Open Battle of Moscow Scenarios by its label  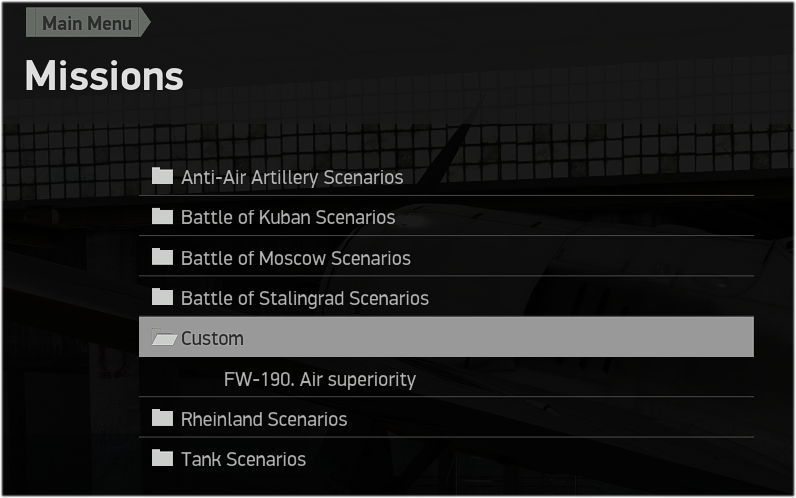point(296,259)
